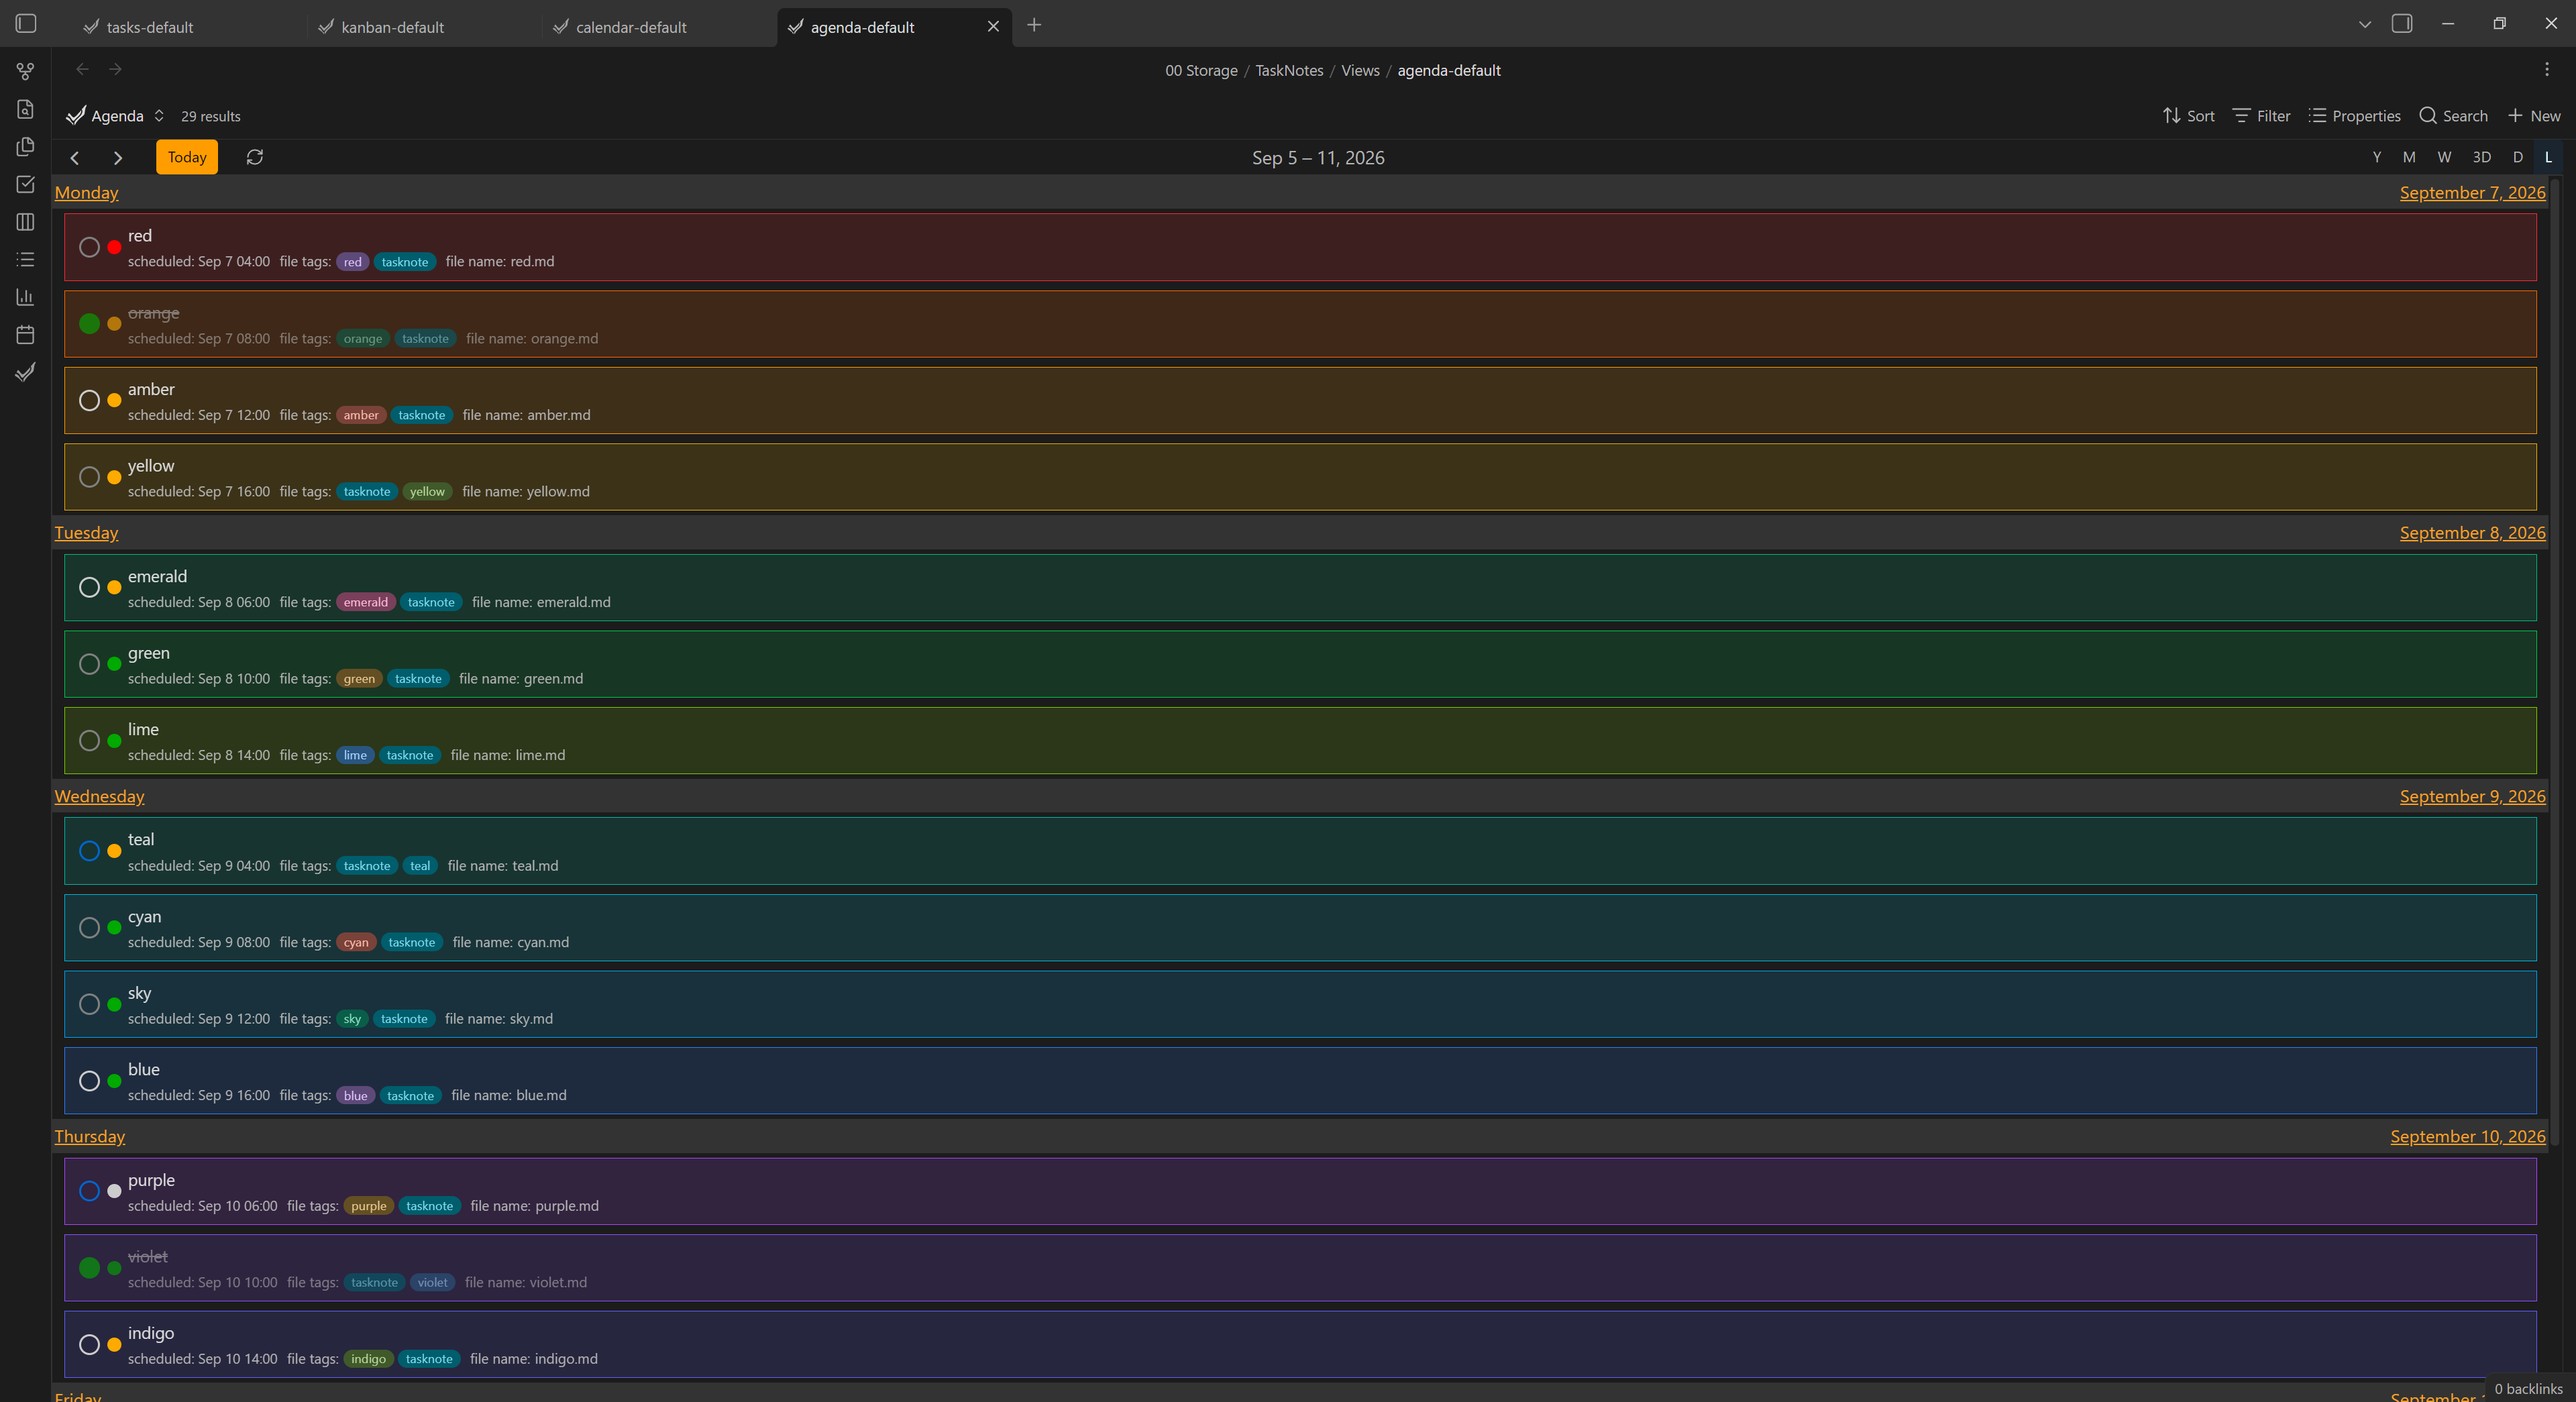Image resolution: width=2576 pixels, height=1402 pixels.
Task: Toggle the left sidebar panel icon
Action: (x=26, y=24)
